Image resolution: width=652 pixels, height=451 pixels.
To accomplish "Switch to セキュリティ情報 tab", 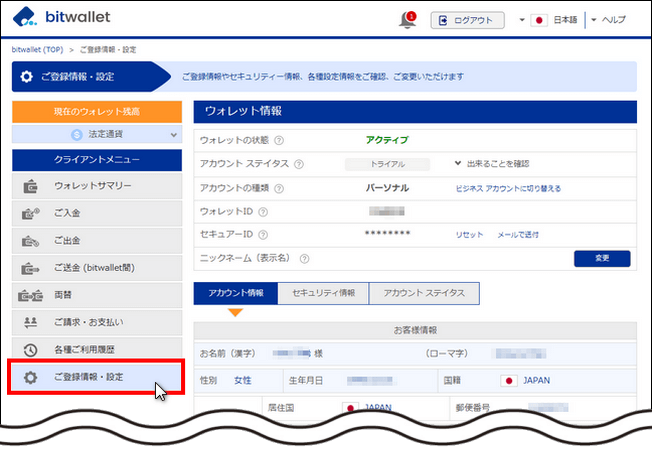I will 323,293.
